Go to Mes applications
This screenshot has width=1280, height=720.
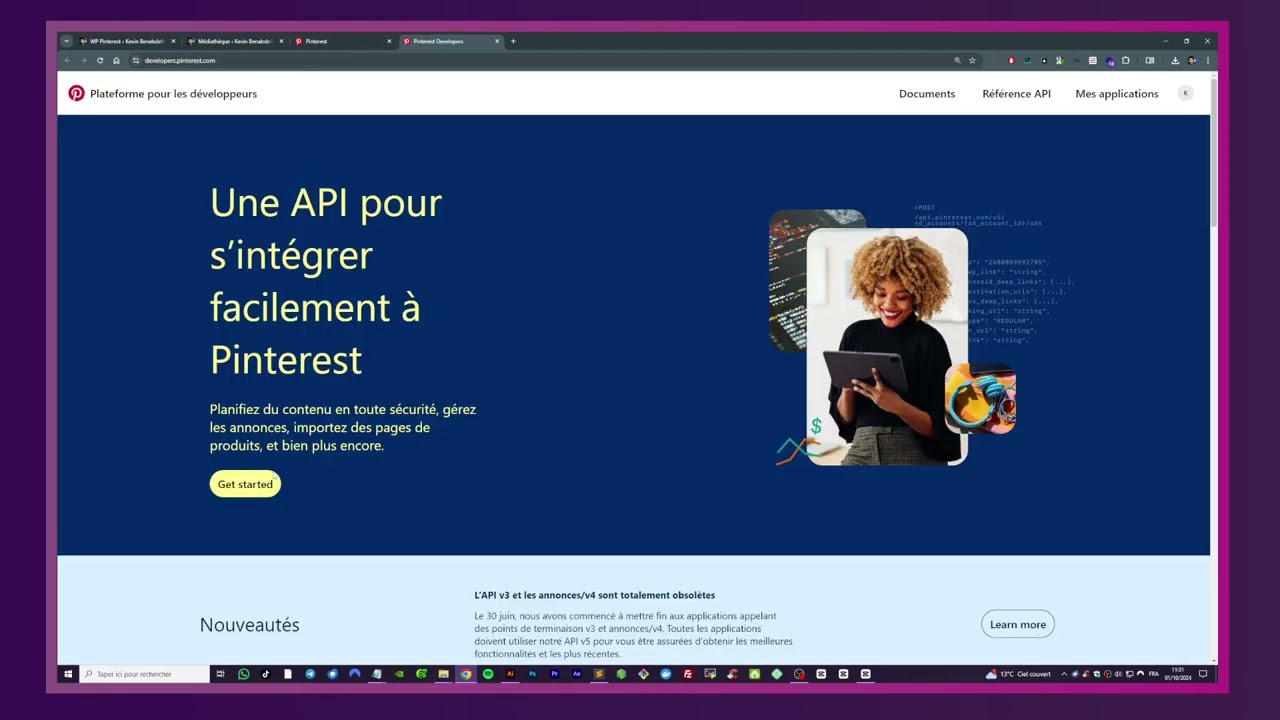[1117, 93]
